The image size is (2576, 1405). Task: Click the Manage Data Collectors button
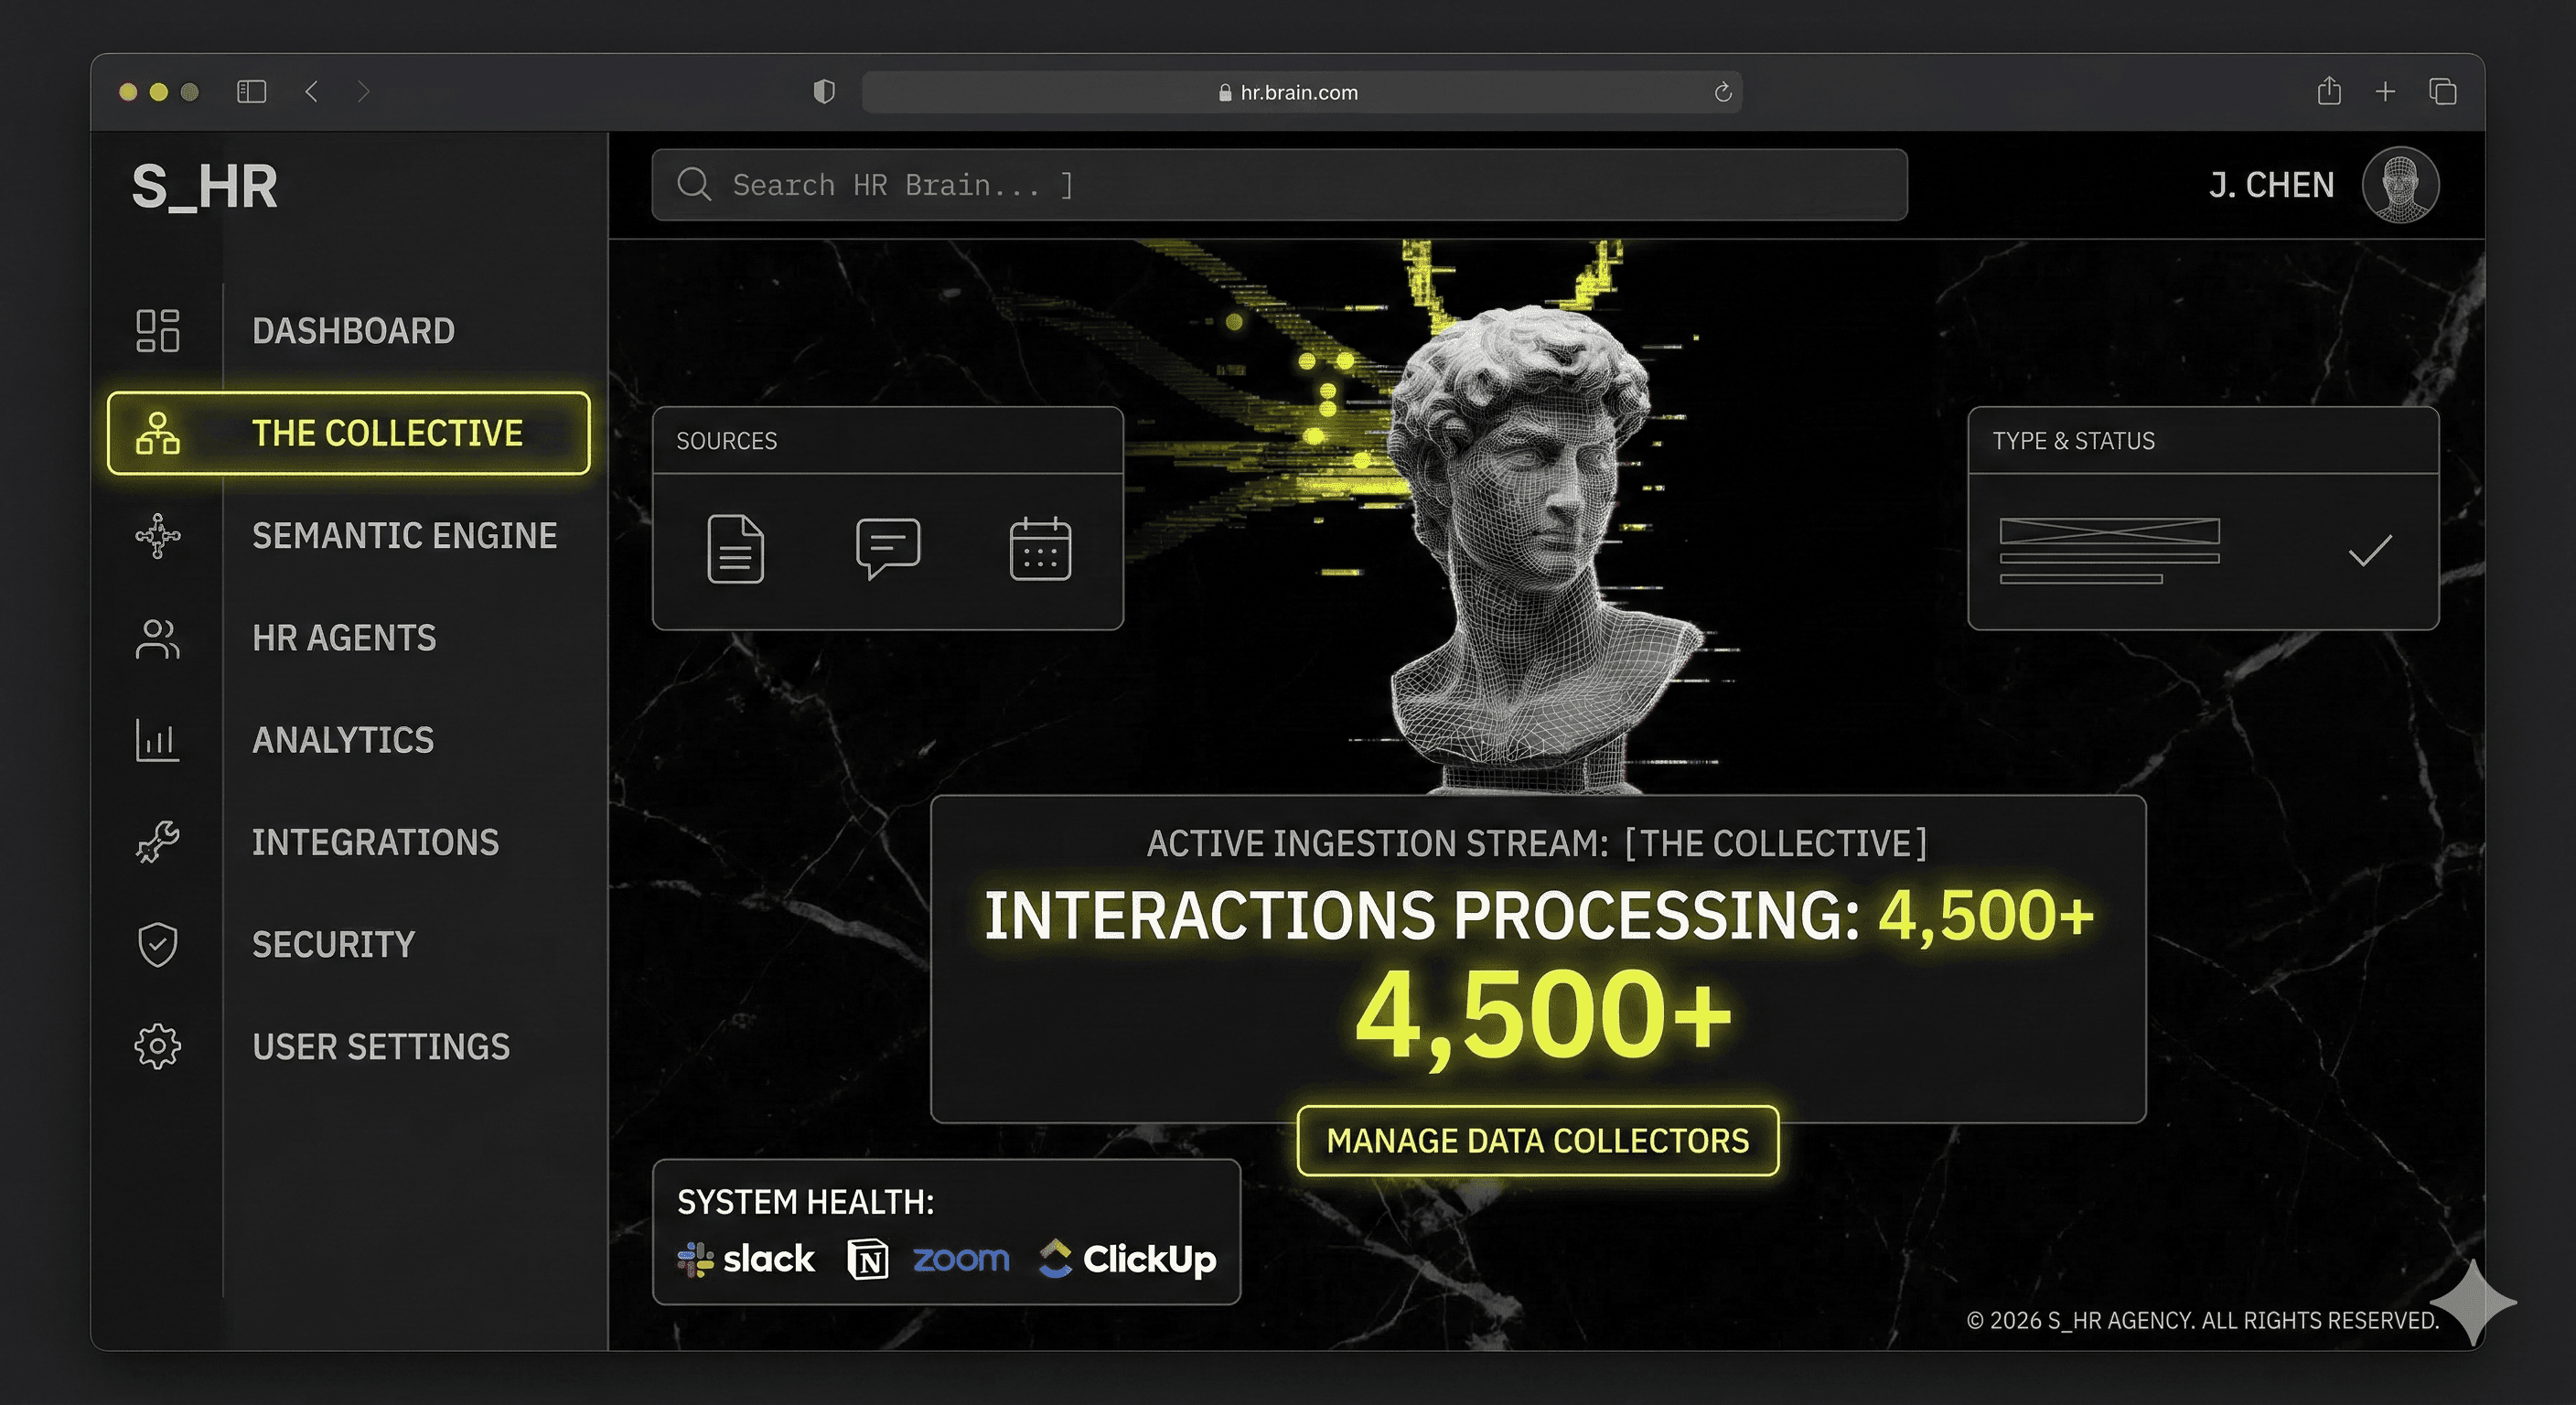pyautogui.click(x=1538, y=1141)
